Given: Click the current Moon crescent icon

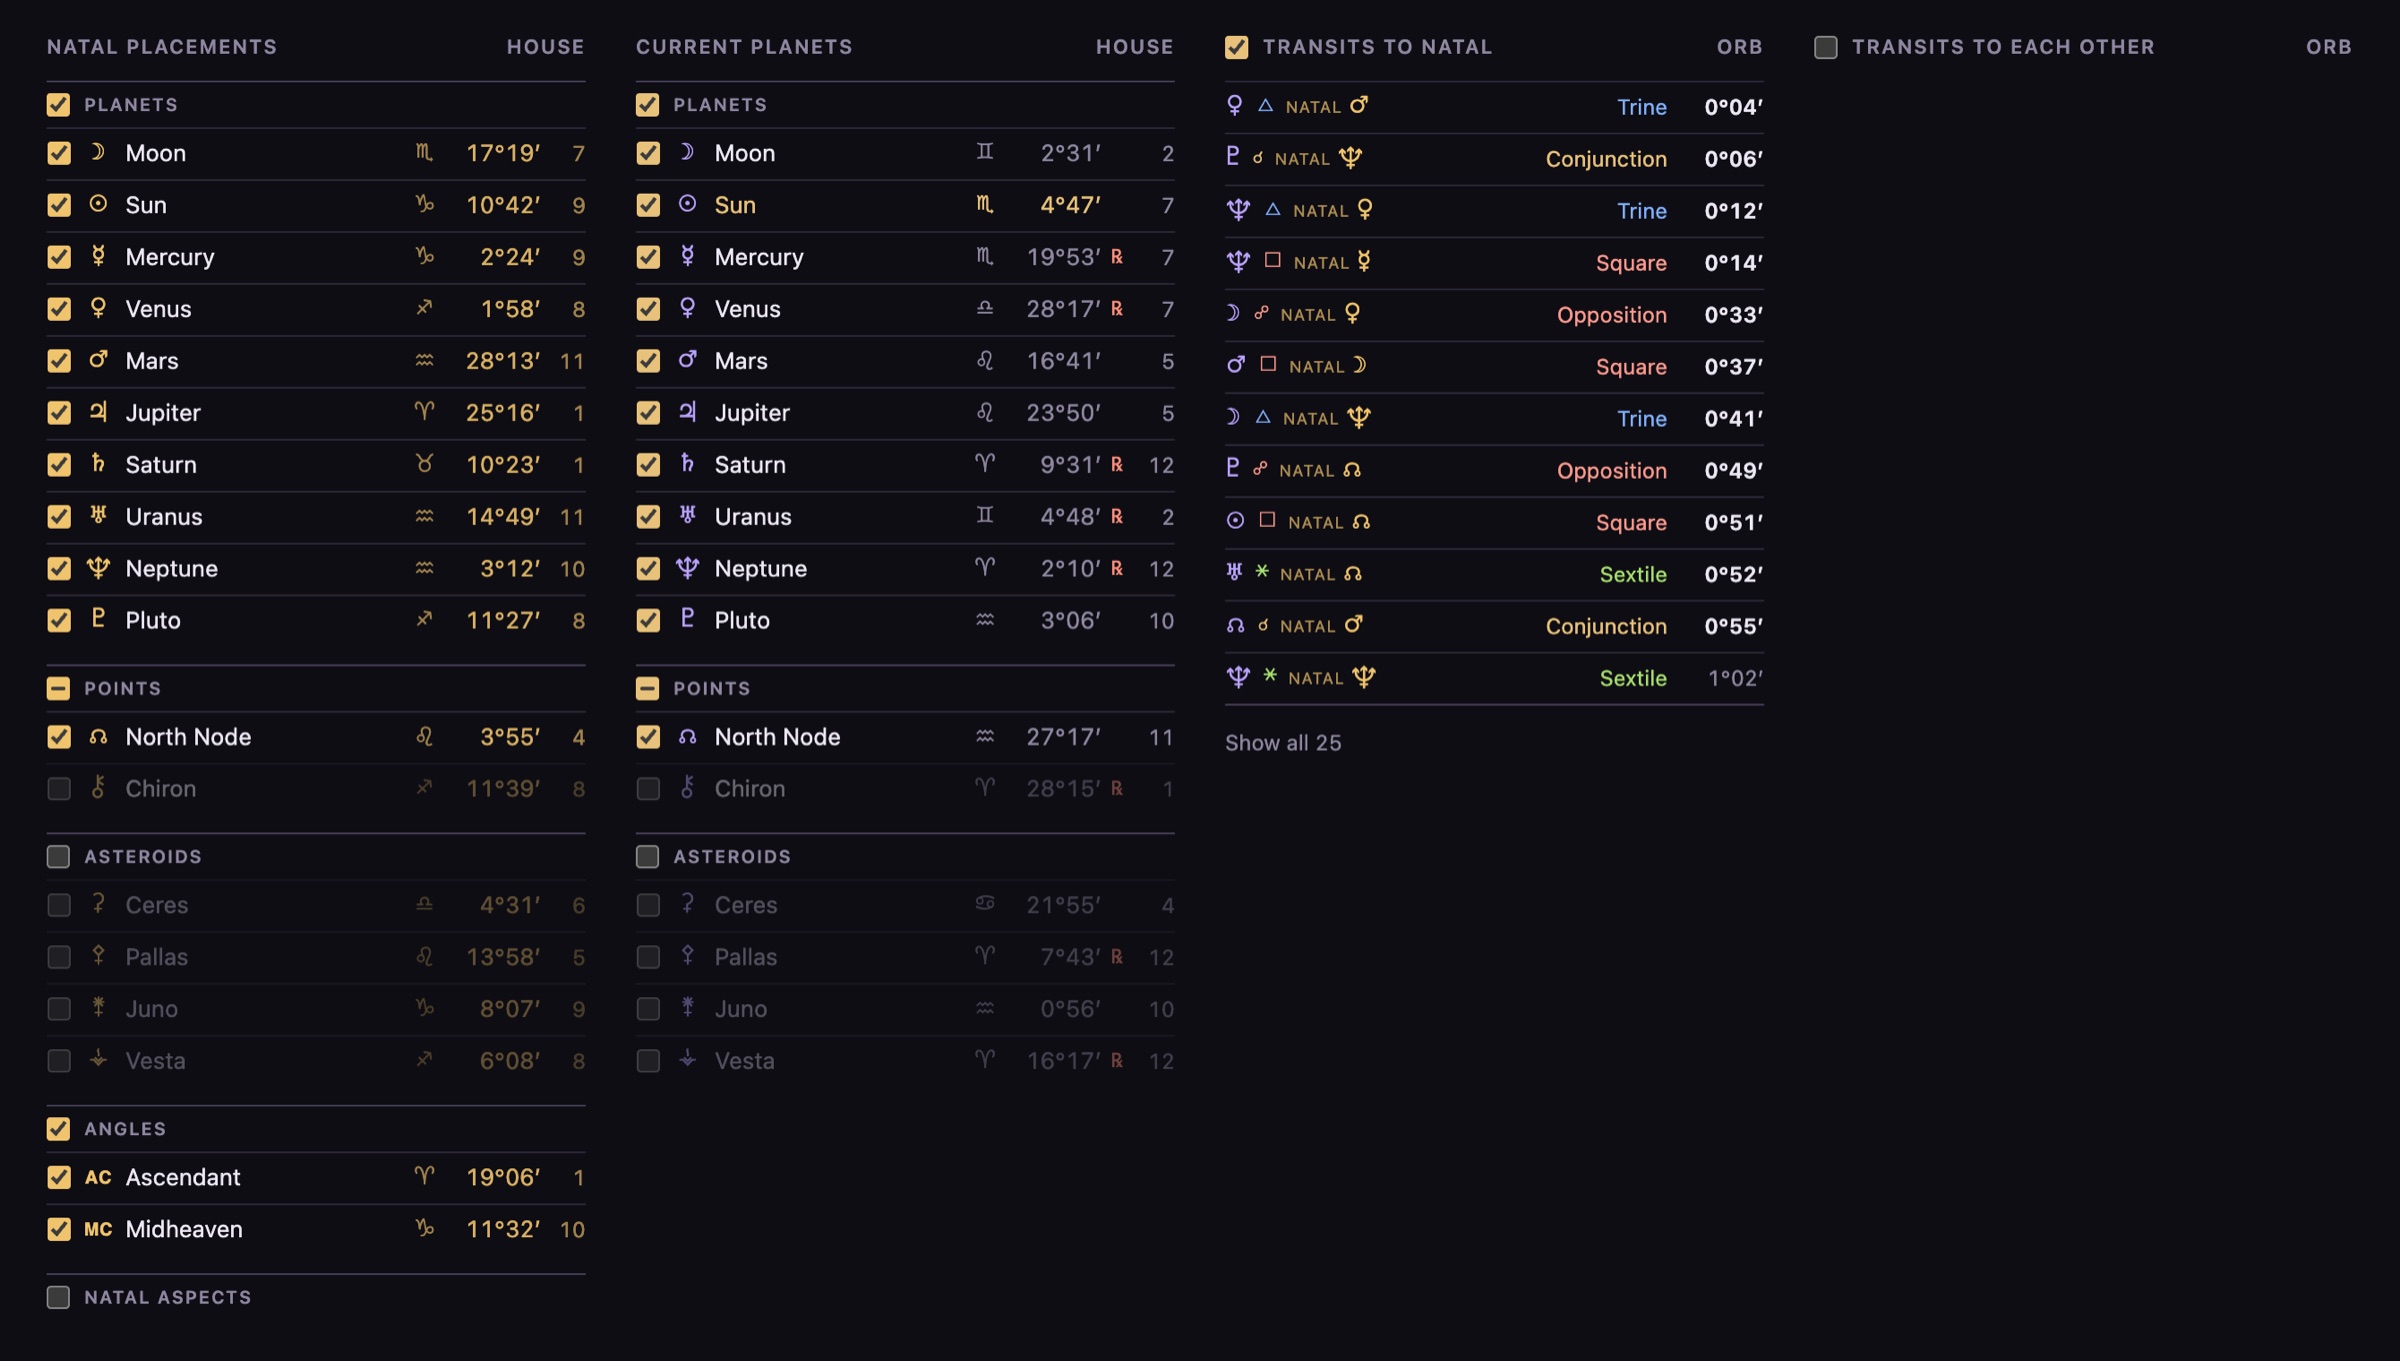Looking at the screenshot, I should 687,152.
